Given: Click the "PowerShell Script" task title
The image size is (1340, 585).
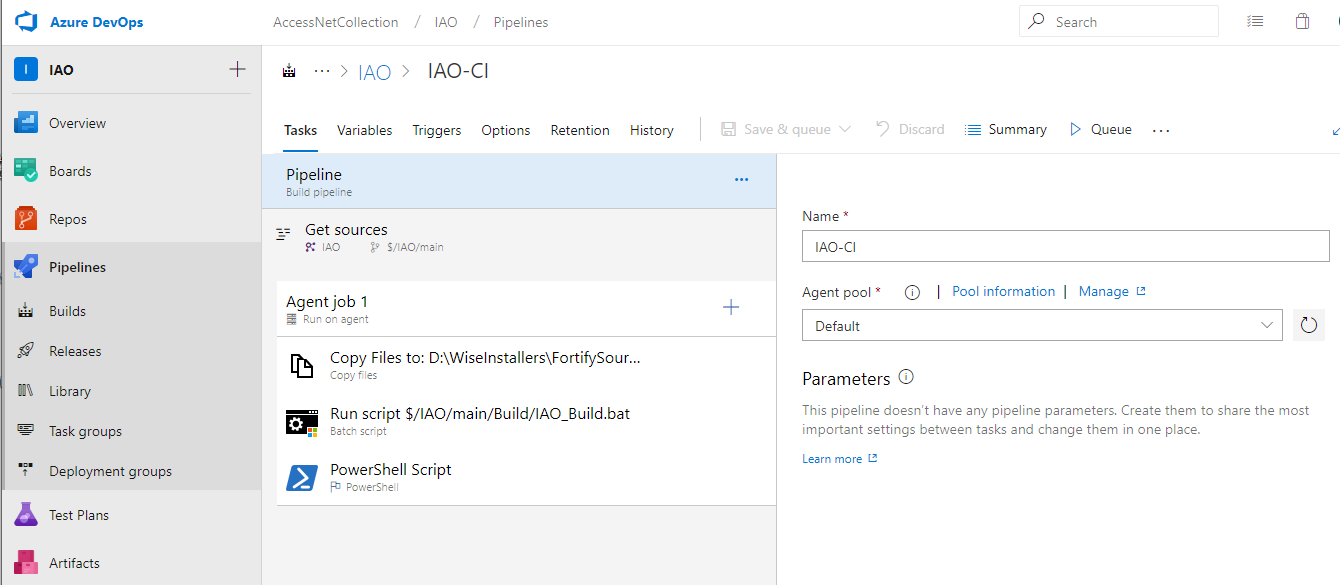Looking at the screenshot, I should point(391,470).
